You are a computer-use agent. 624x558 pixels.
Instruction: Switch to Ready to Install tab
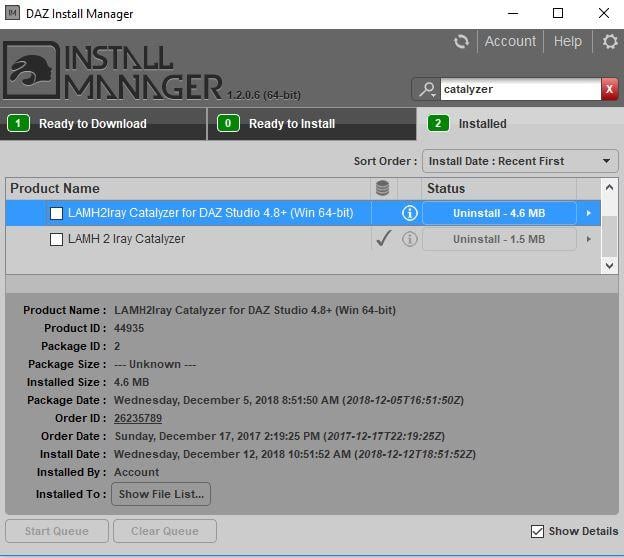(312, 123)
